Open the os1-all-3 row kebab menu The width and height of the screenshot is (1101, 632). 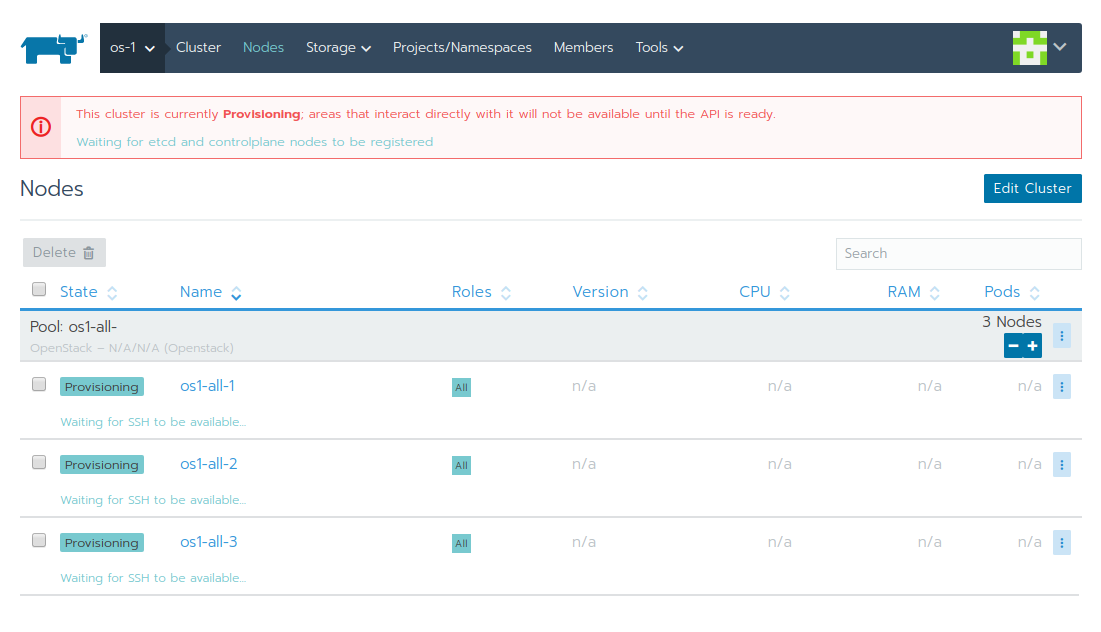coord(1061,542)
